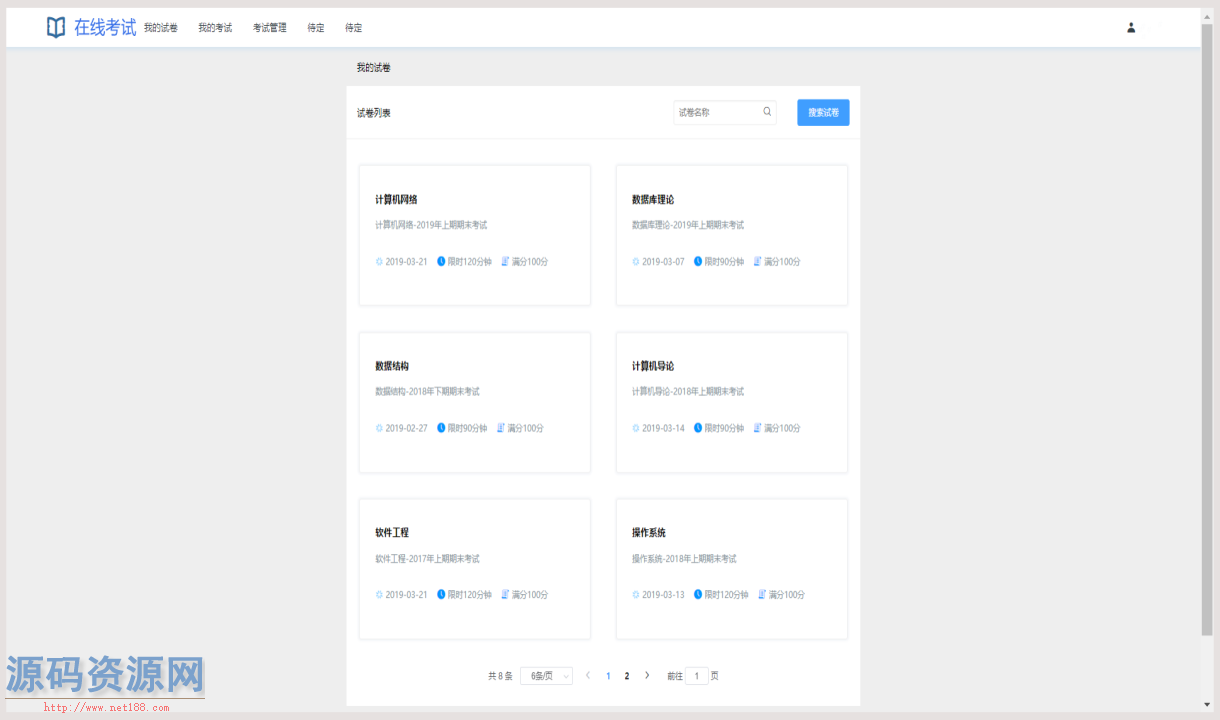Click date 2019-02-27 on 数据结构 card
1220x720 pixels.
tap(407, 428)
